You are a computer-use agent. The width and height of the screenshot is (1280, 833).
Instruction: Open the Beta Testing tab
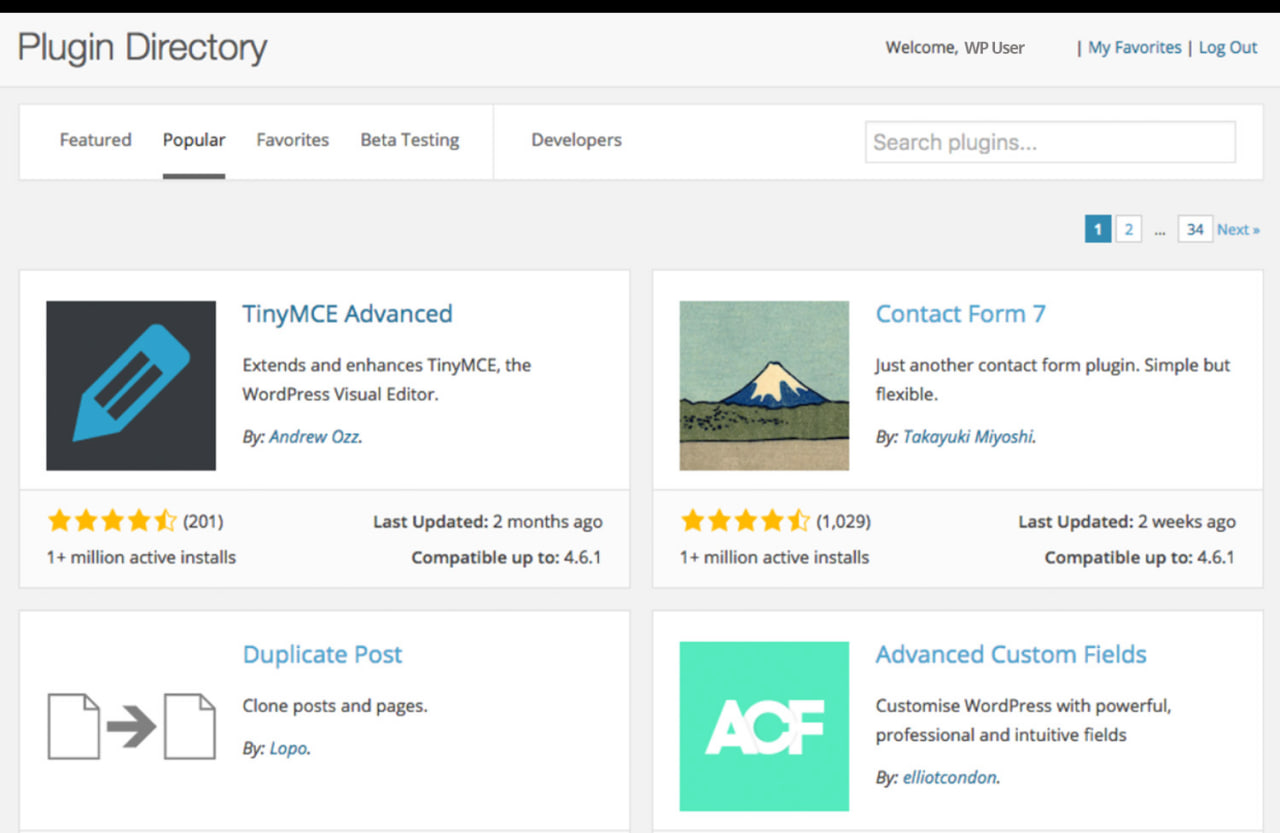click(409, 140)
